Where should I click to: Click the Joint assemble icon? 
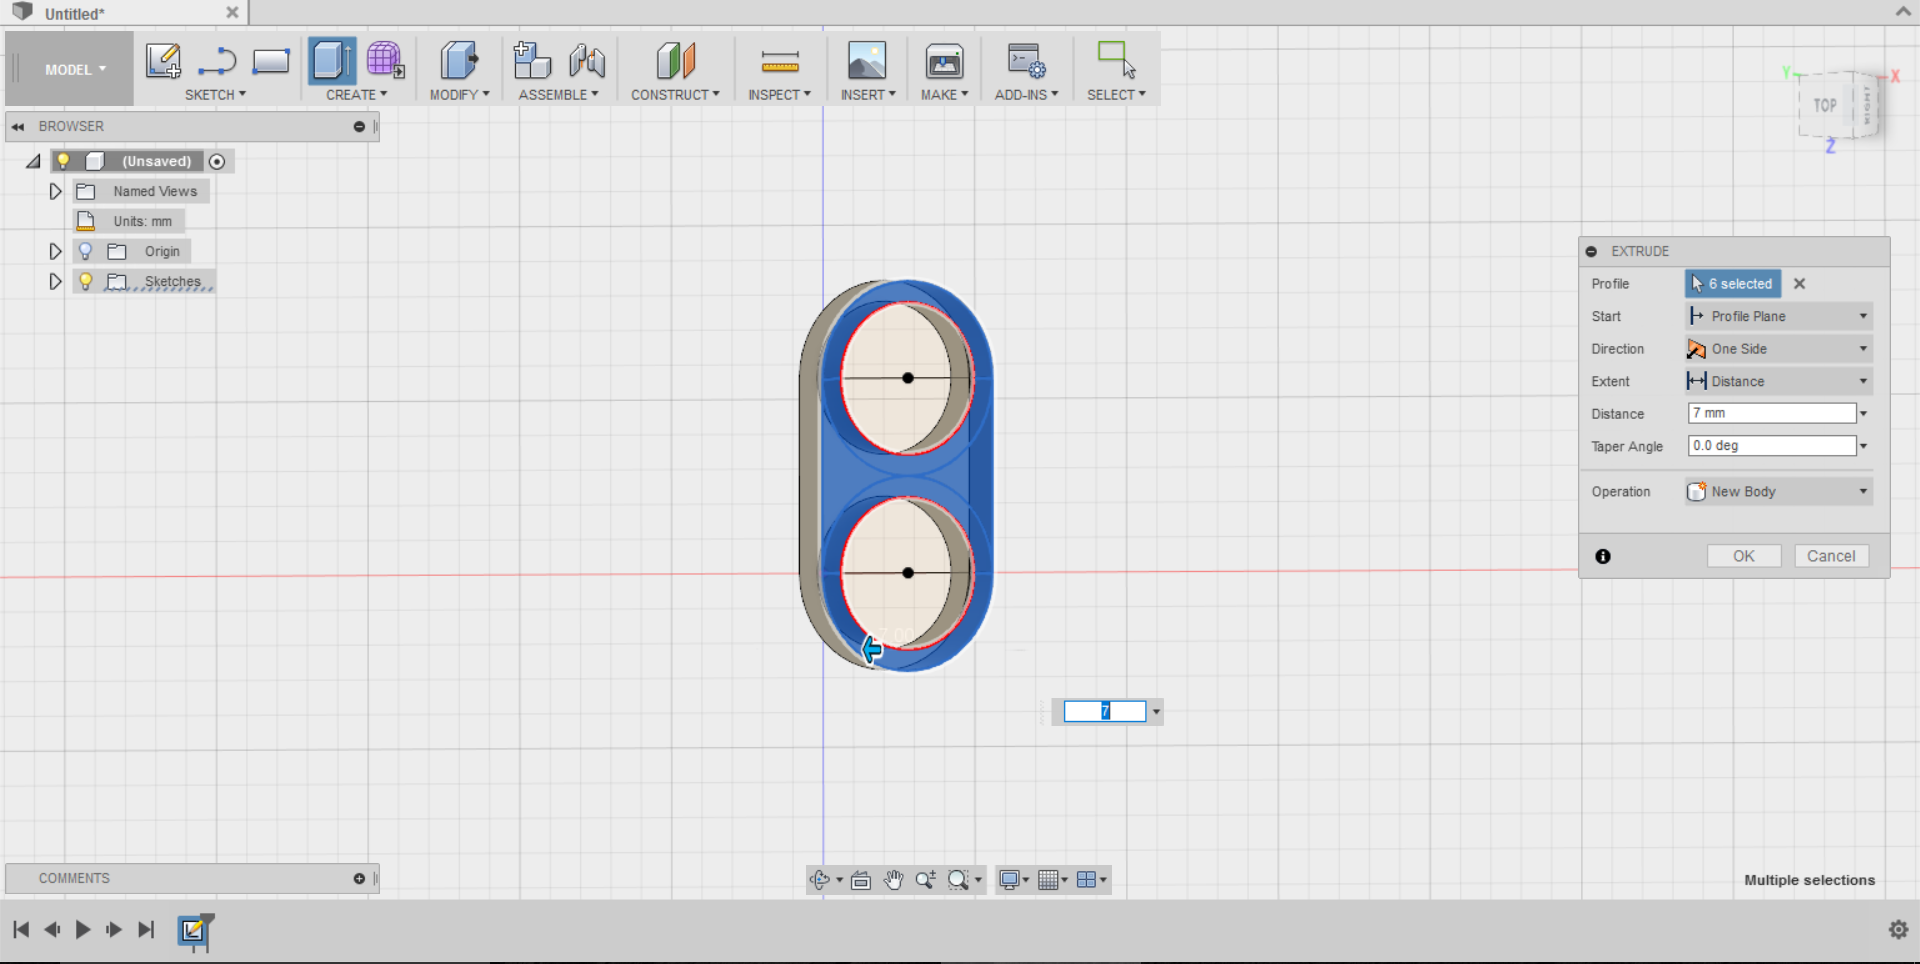click(587, 61)
